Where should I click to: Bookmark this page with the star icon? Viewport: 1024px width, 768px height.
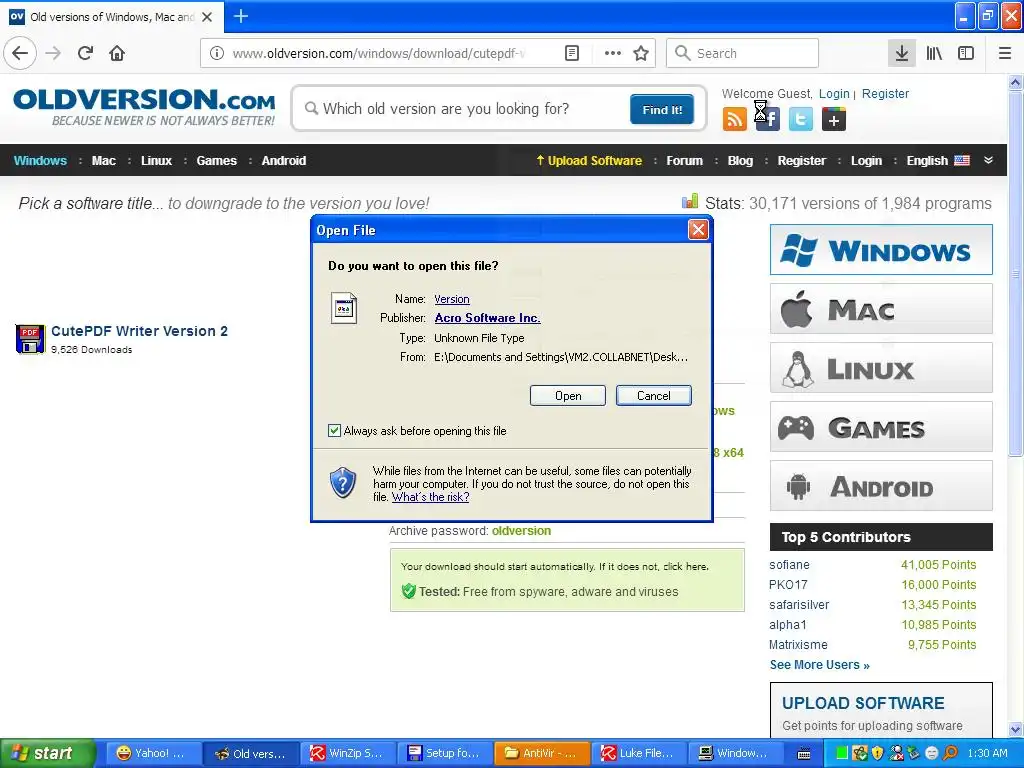click(x=641, y=53)
